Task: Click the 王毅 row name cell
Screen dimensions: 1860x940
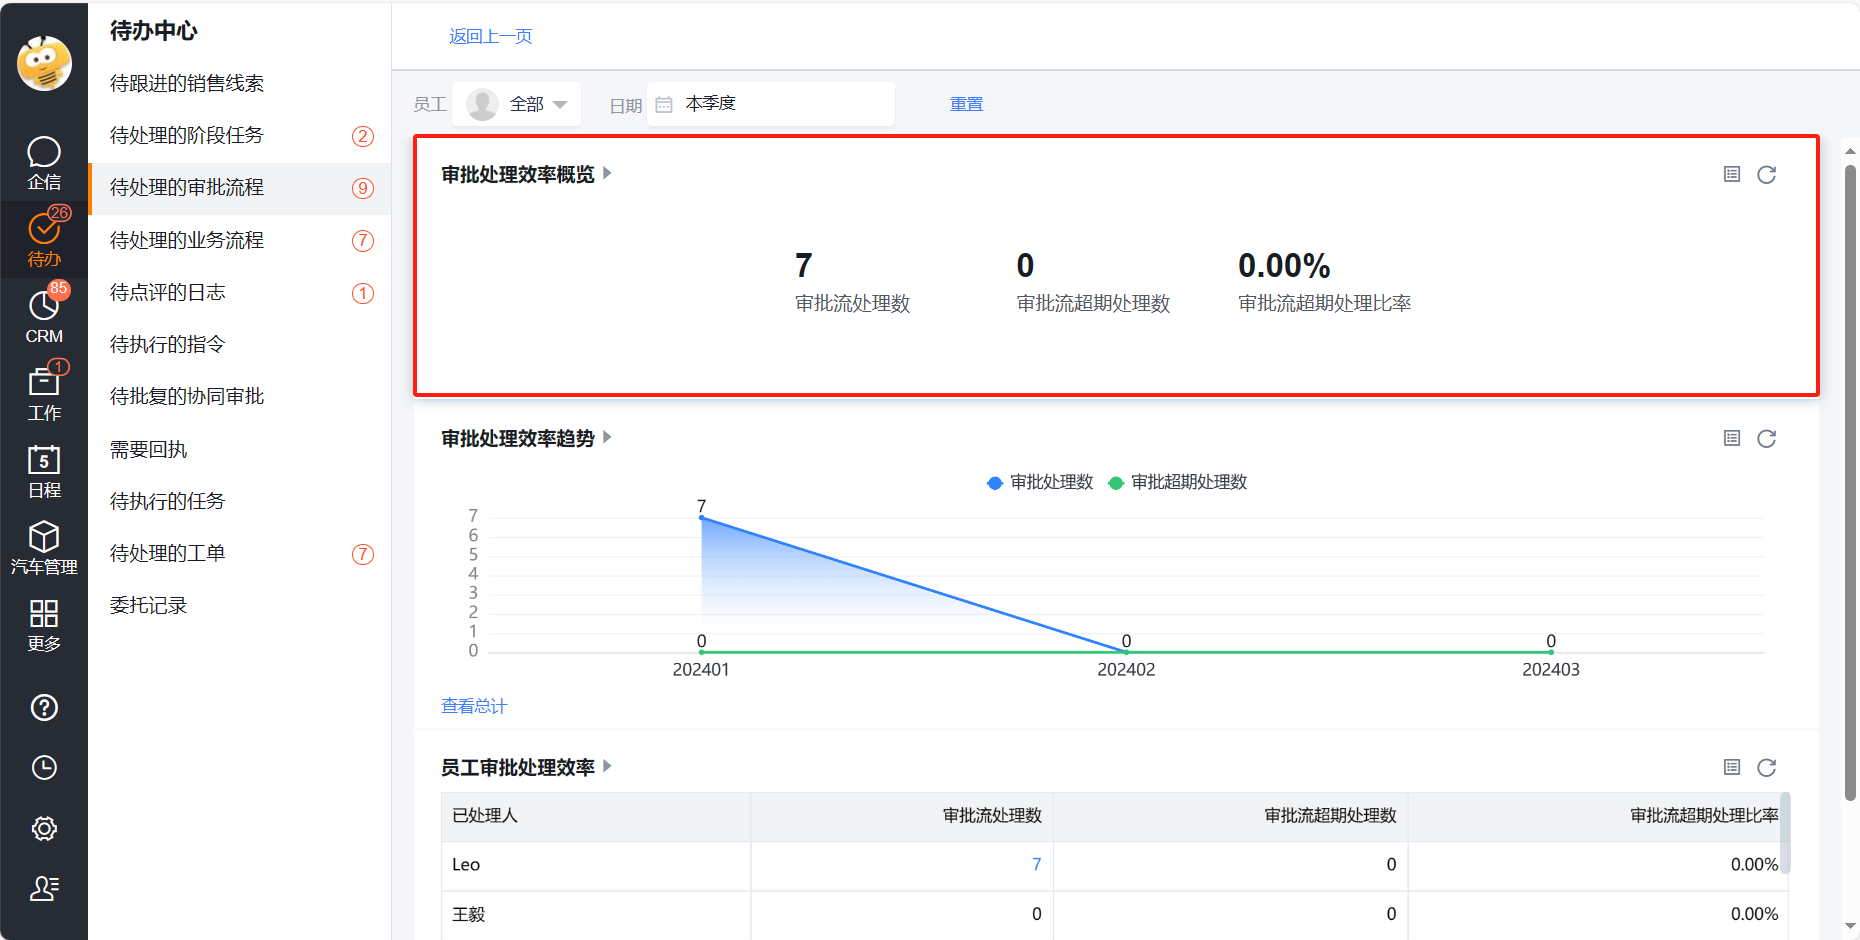Action: (x=596, y=915)
